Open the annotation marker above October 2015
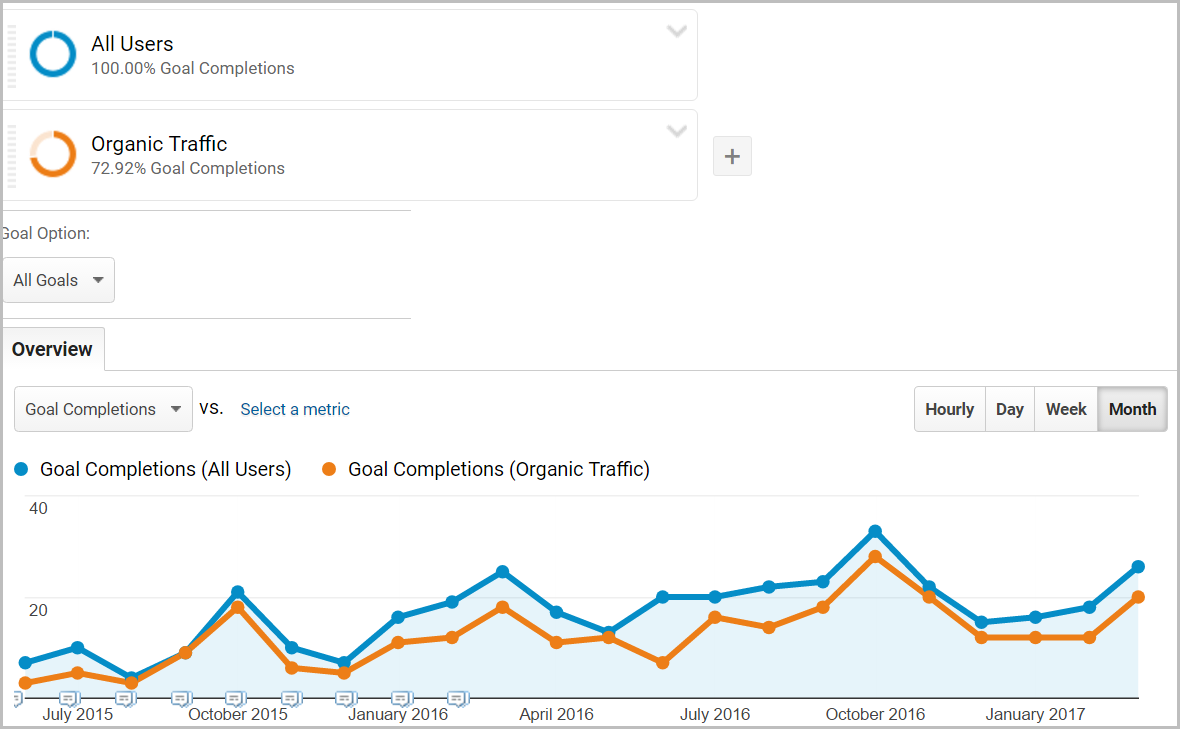Screen dimensions: 1180x729 point(236,698)
